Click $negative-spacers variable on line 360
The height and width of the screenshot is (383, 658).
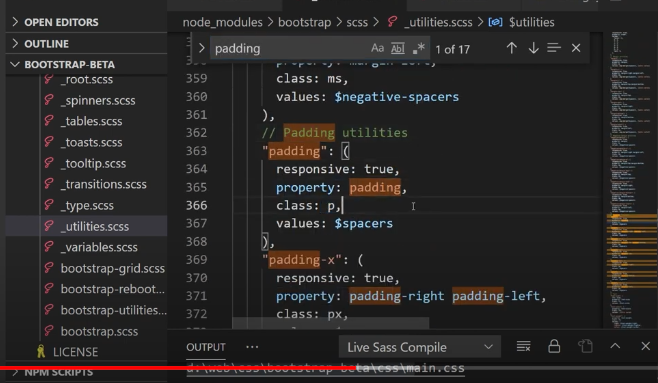pos(397,97)
